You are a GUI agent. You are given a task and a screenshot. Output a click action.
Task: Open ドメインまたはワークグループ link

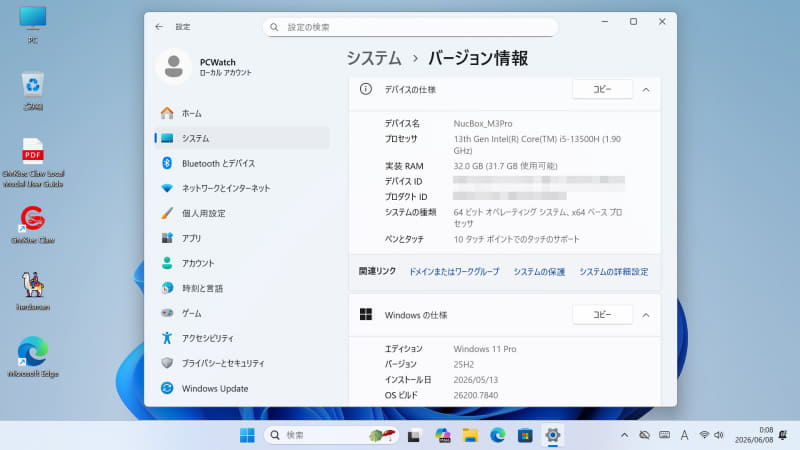454,272
